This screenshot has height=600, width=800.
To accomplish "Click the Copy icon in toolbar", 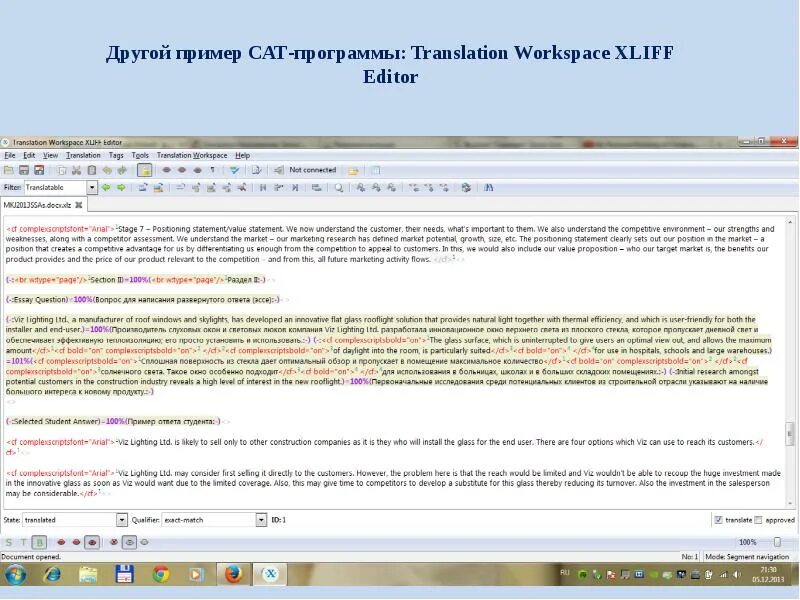I will 62,170.
